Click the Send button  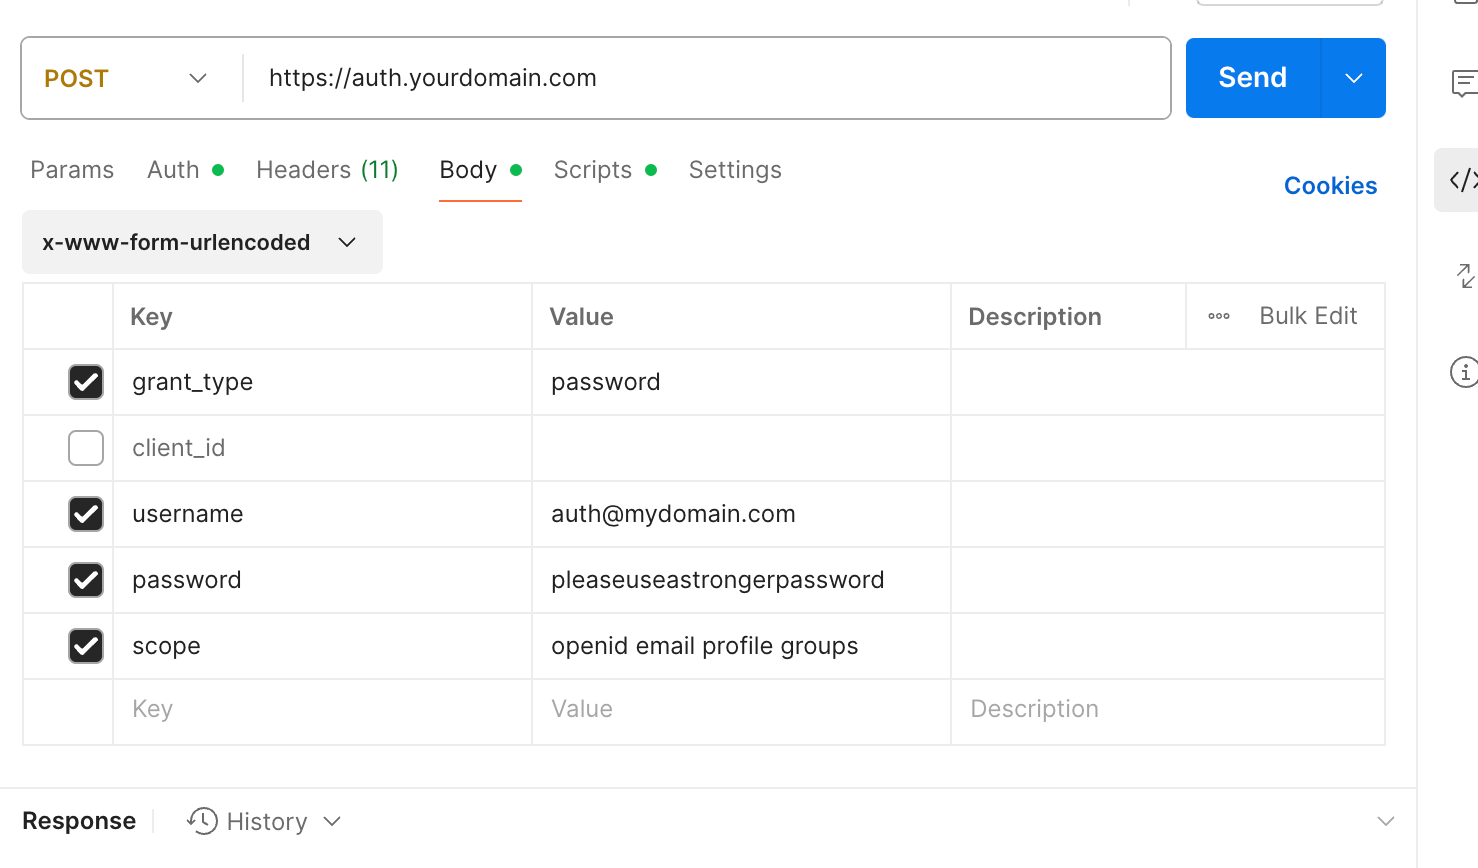tap(1253, 78)
